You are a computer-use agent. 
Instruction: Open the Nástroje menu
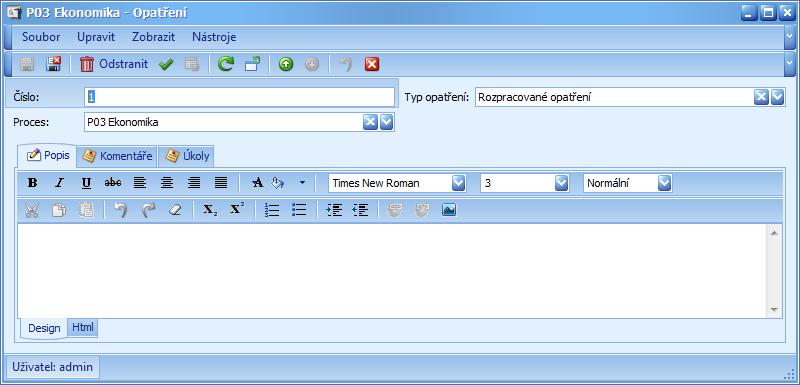(x=214, y=37)
